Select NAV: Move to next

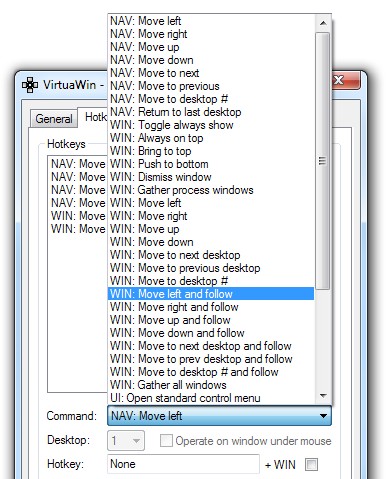pyautogui.click(x=211, y=73)
